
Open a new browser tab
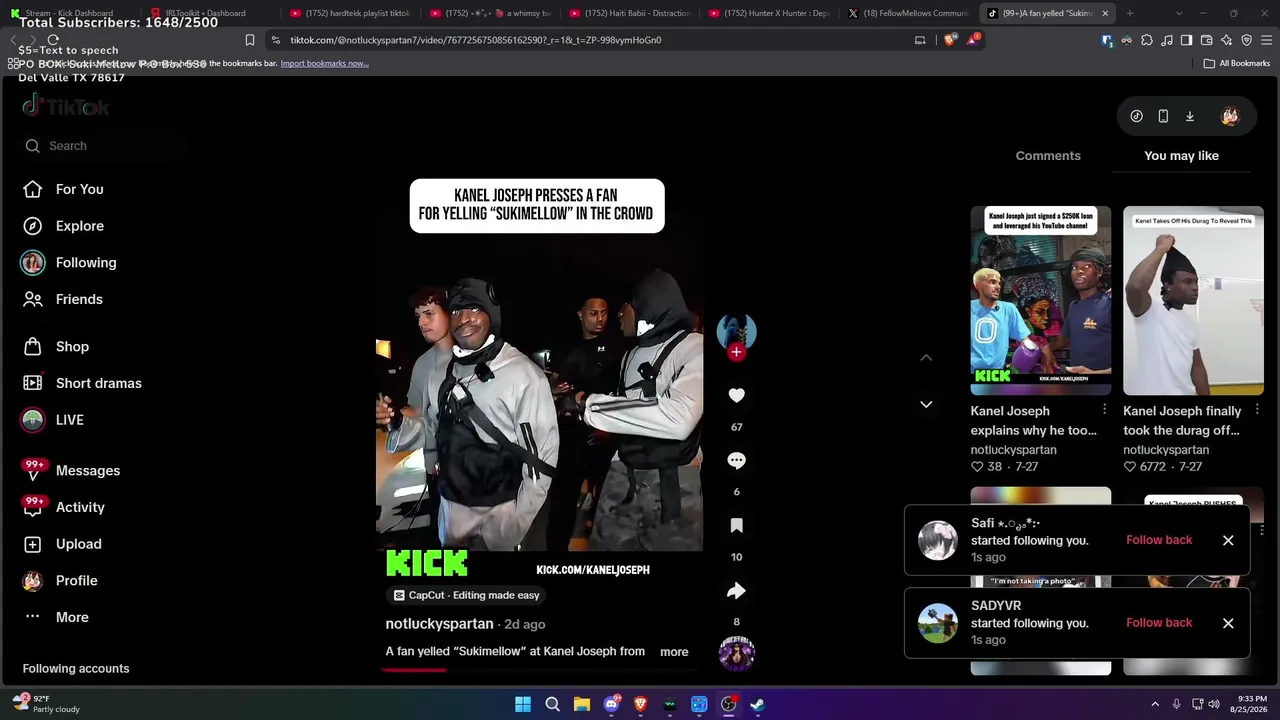click(x=1130, y=13)
